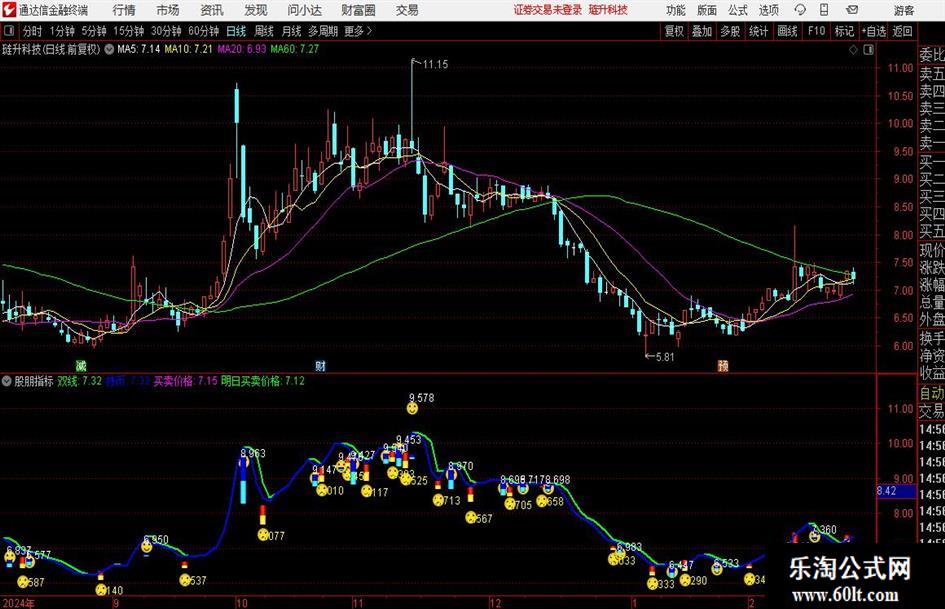Viewport: 945px width, 609px height.
Task: Open the 市场 menu
Action: point(168,10)
